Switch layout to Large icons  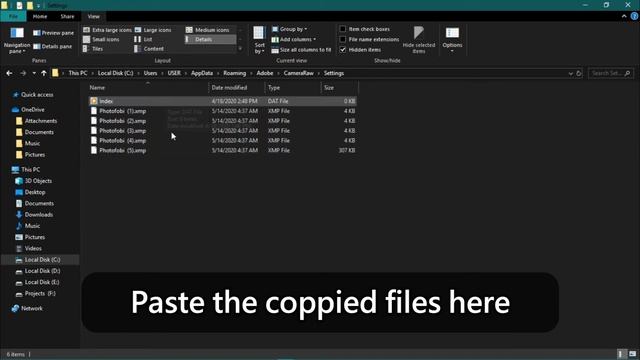click(x=153, y=30)
